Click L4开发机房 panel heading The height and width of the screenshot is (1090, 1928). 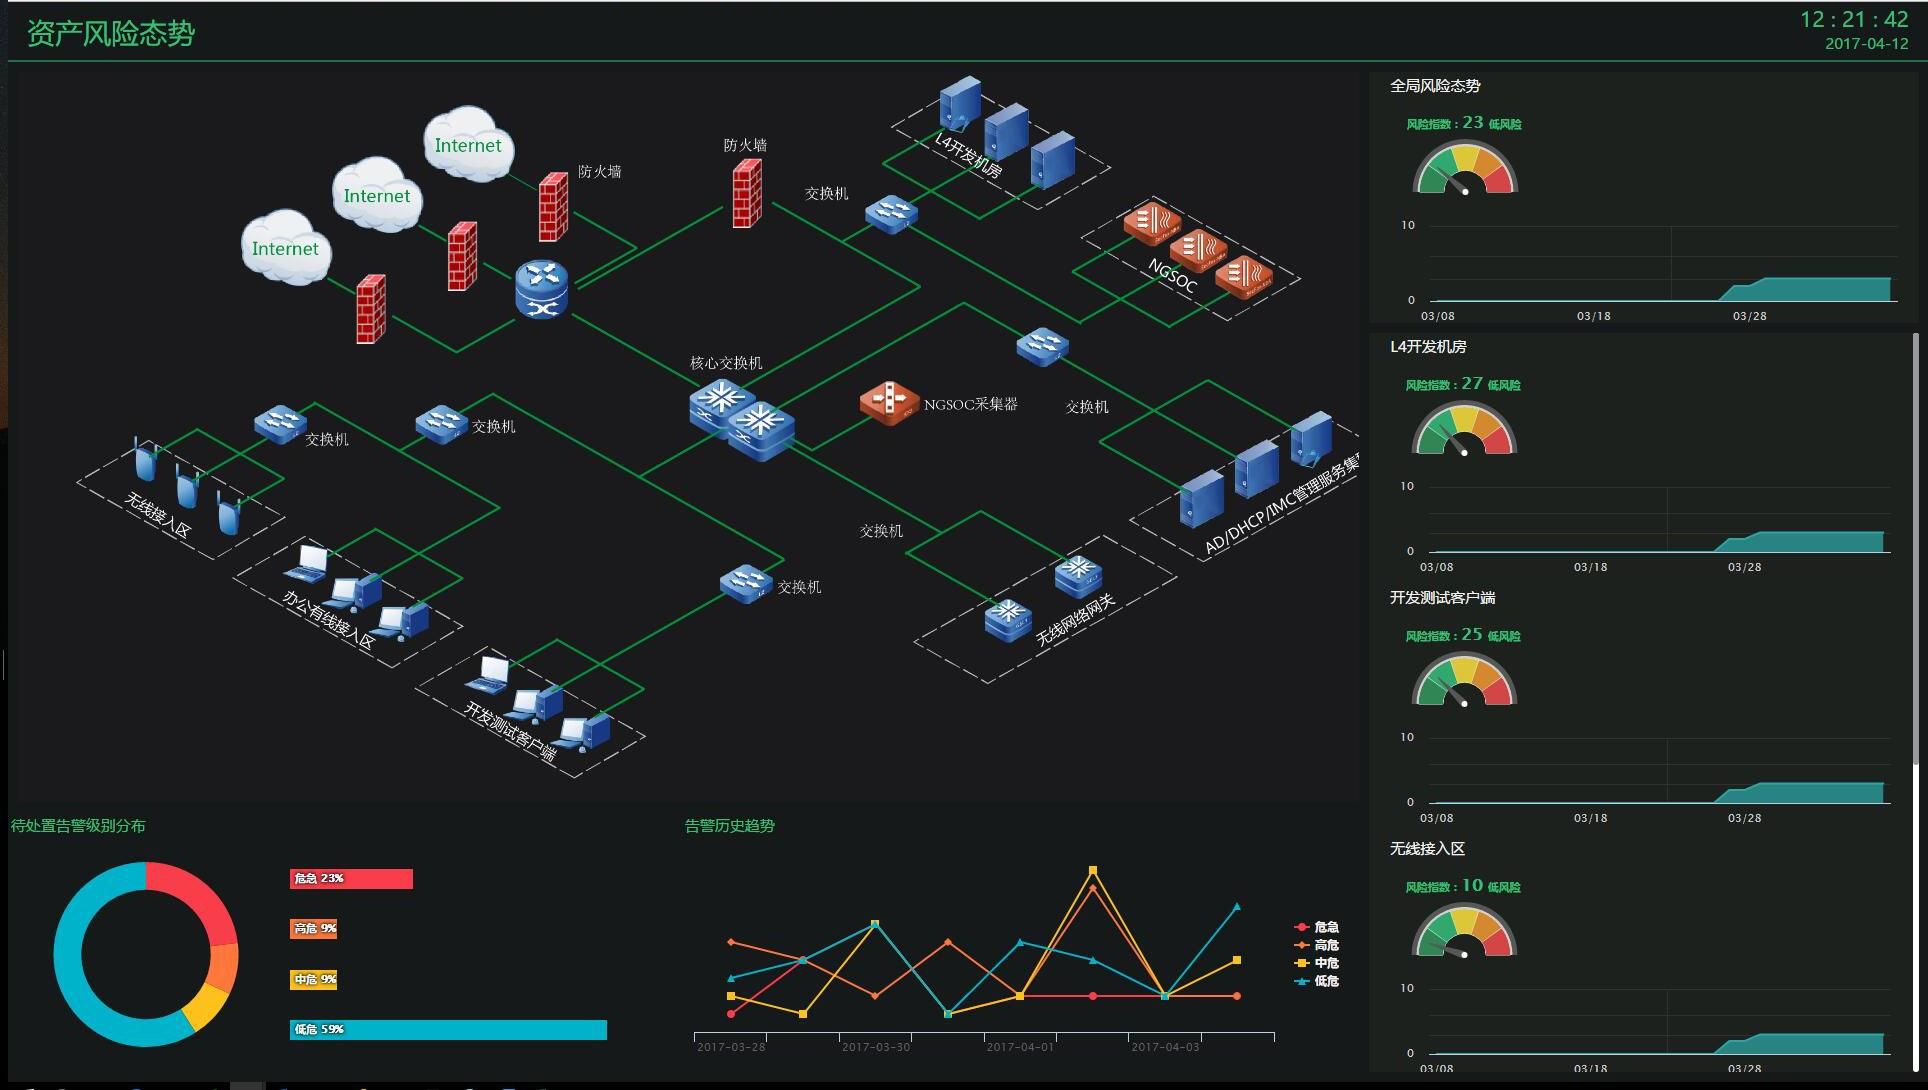[x=1428, y=347]
